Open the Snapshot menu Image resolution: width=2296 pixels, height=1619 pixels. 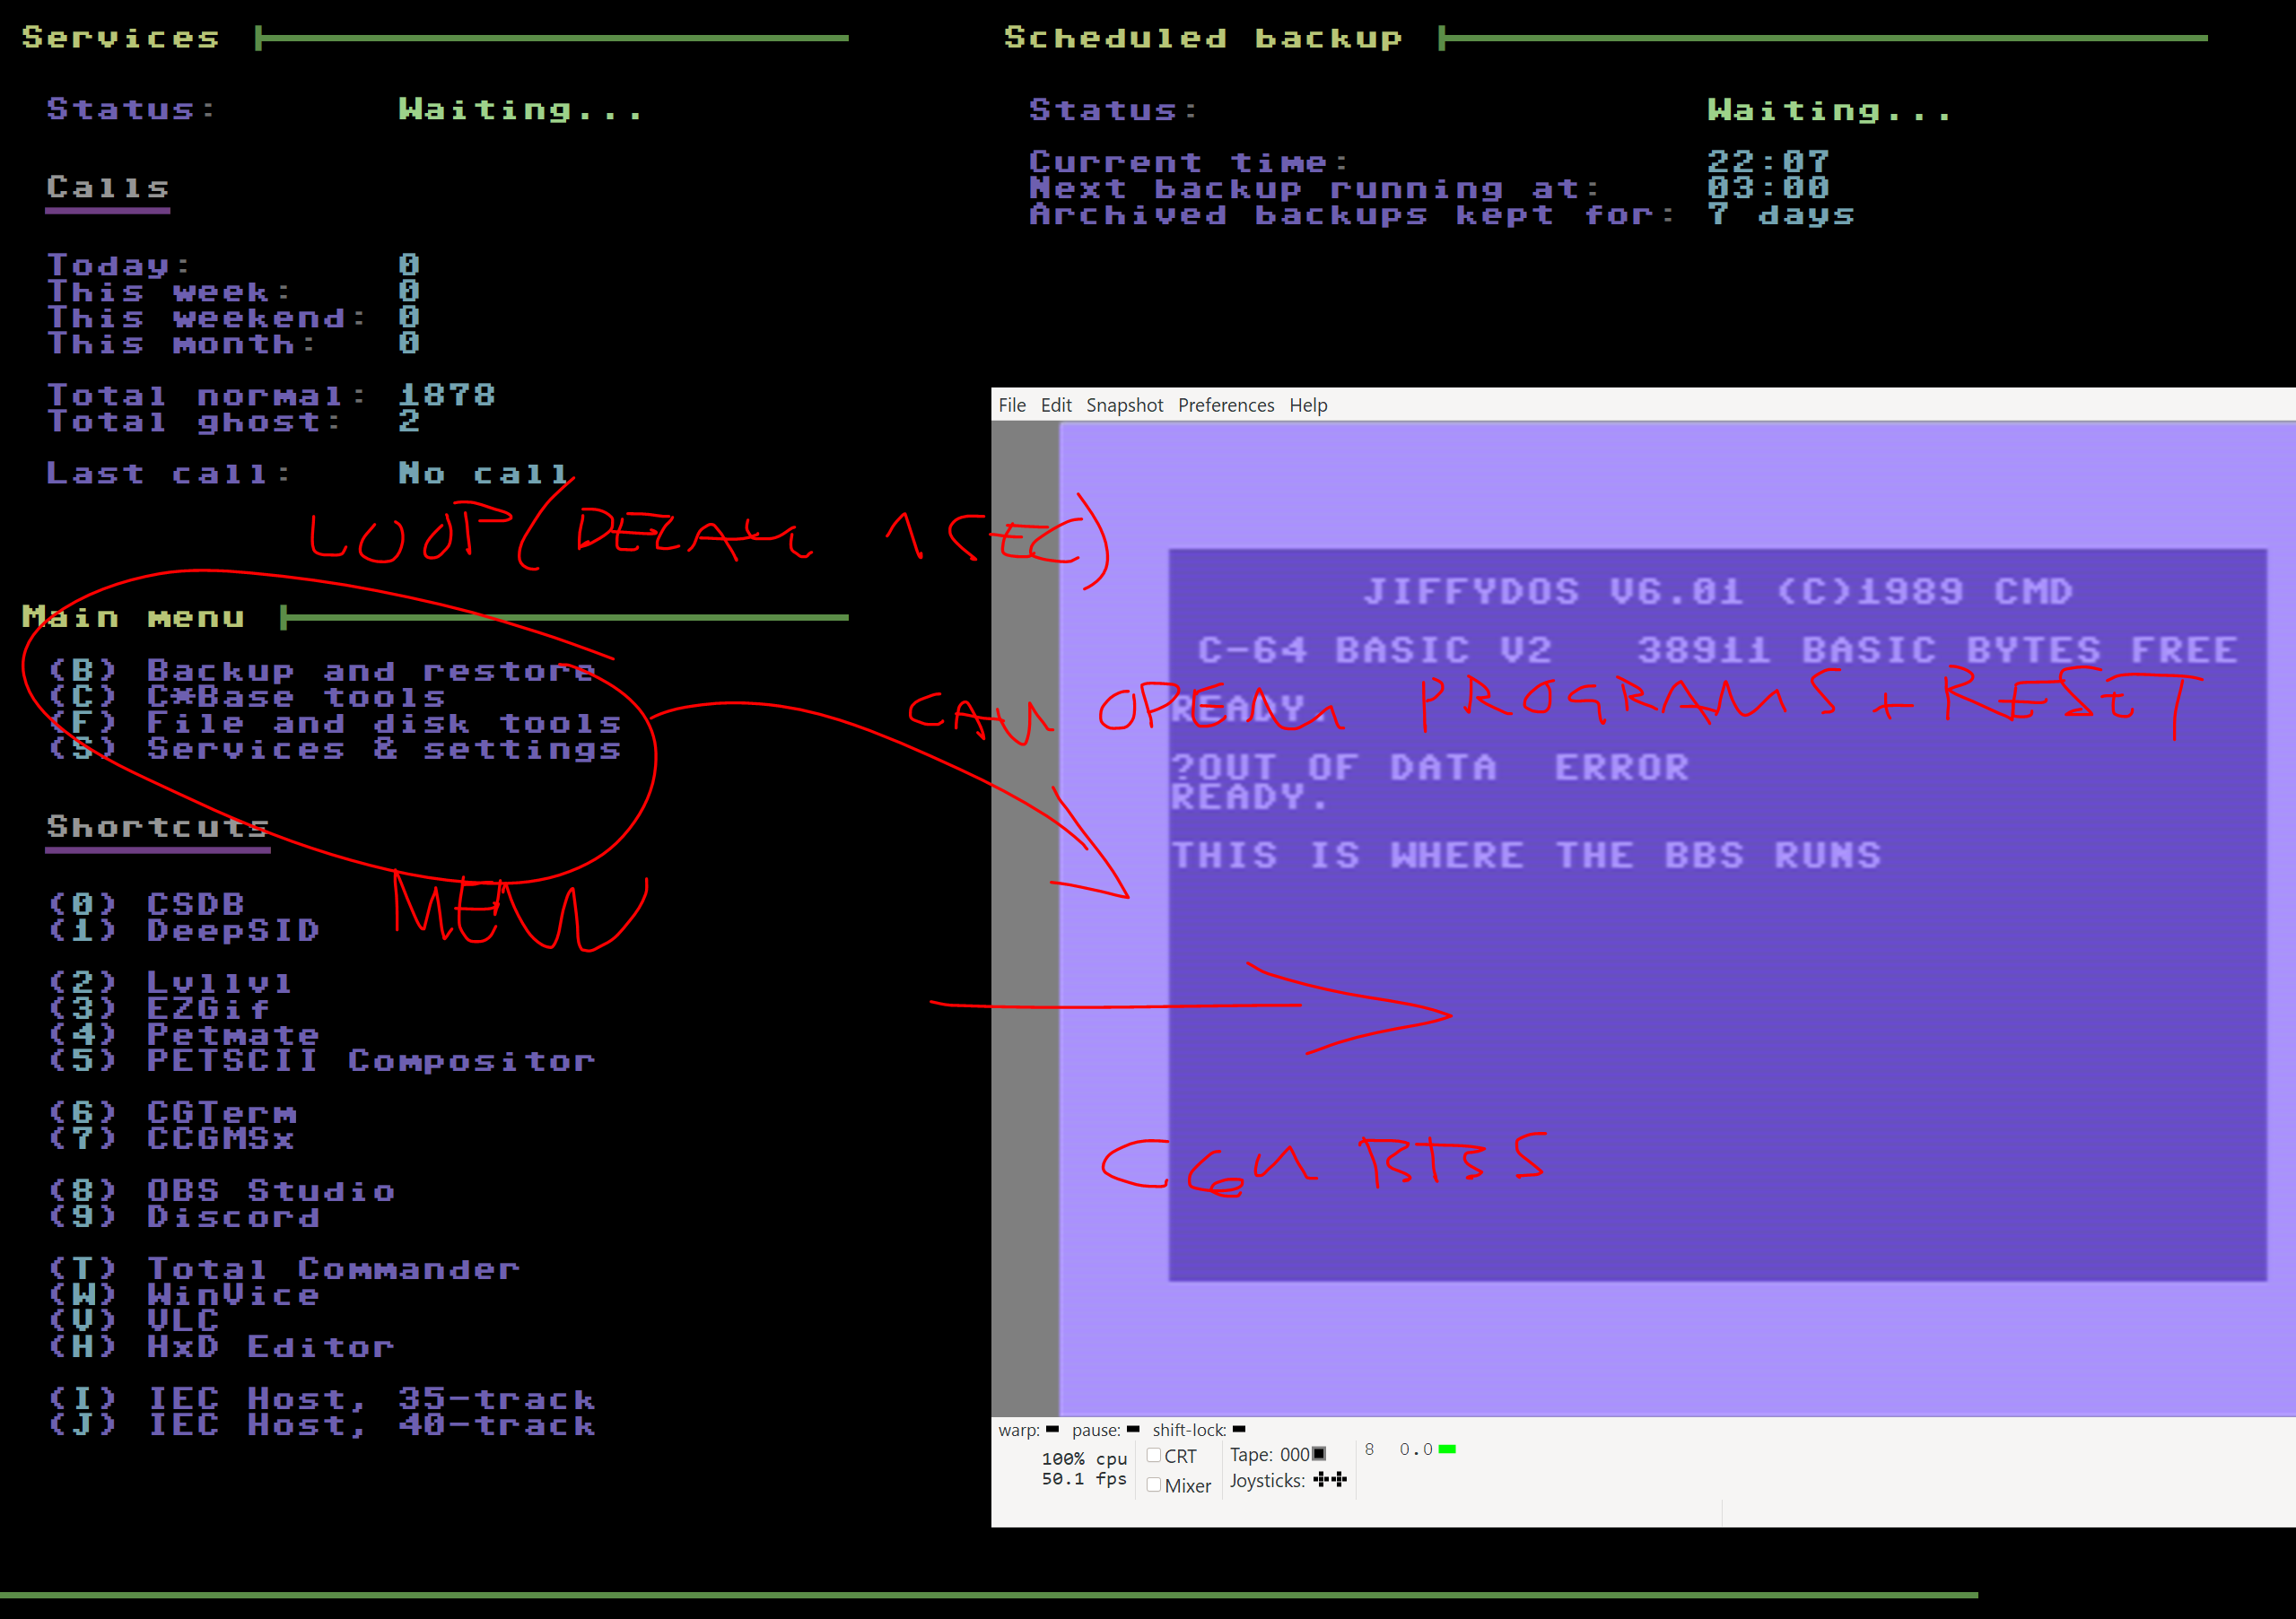pos(1125,405)
